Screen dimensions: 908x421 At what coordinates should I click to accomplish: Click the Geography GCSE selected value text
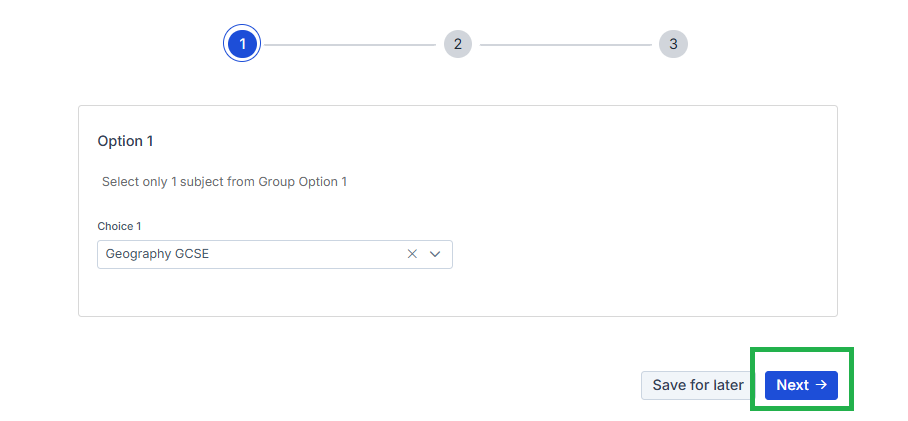pos(157,254)
